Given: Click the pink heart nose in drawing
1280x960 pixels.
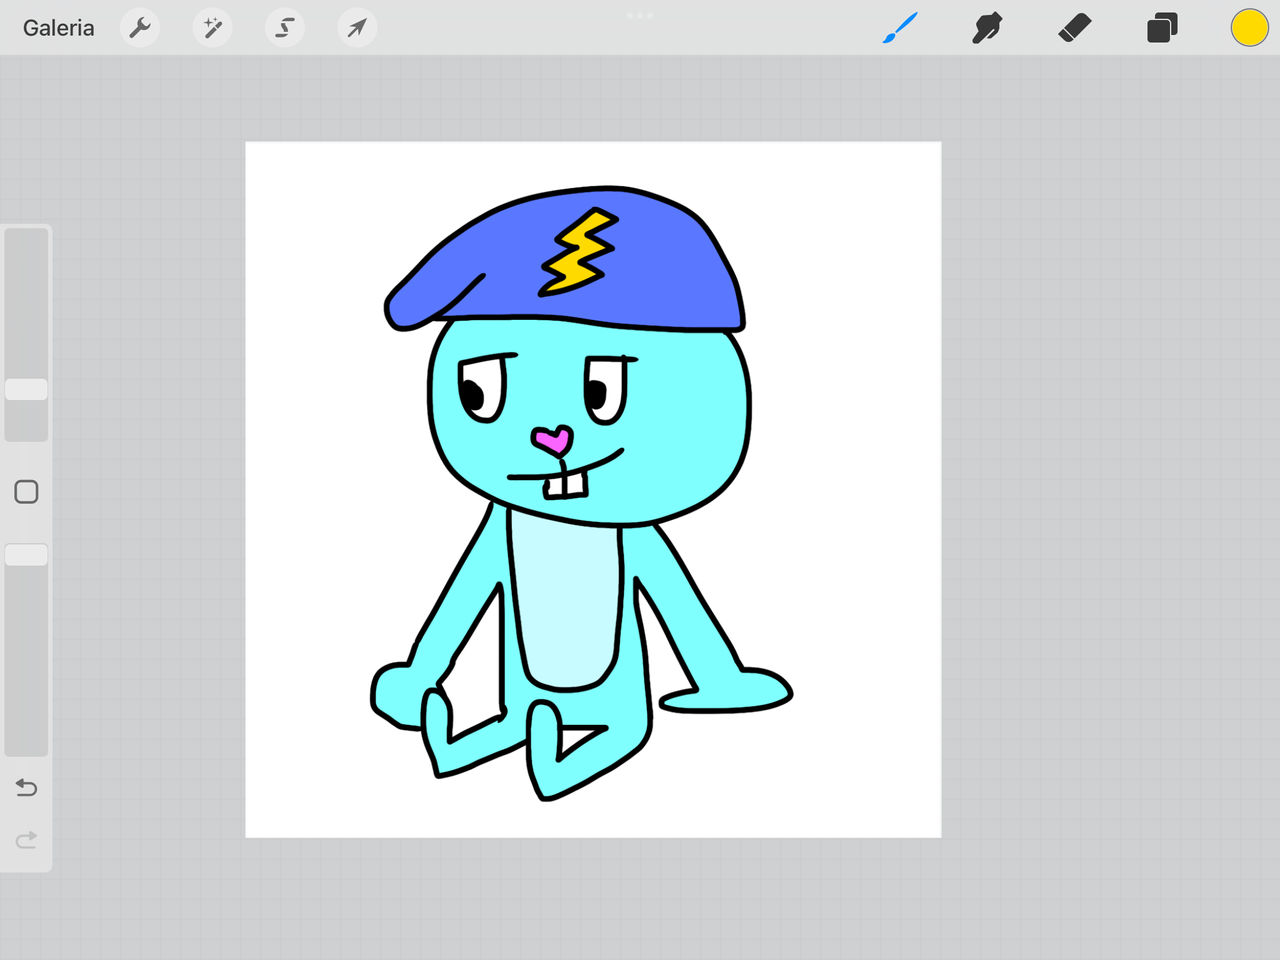Looking at the screenshot, I should pos(553,440).
